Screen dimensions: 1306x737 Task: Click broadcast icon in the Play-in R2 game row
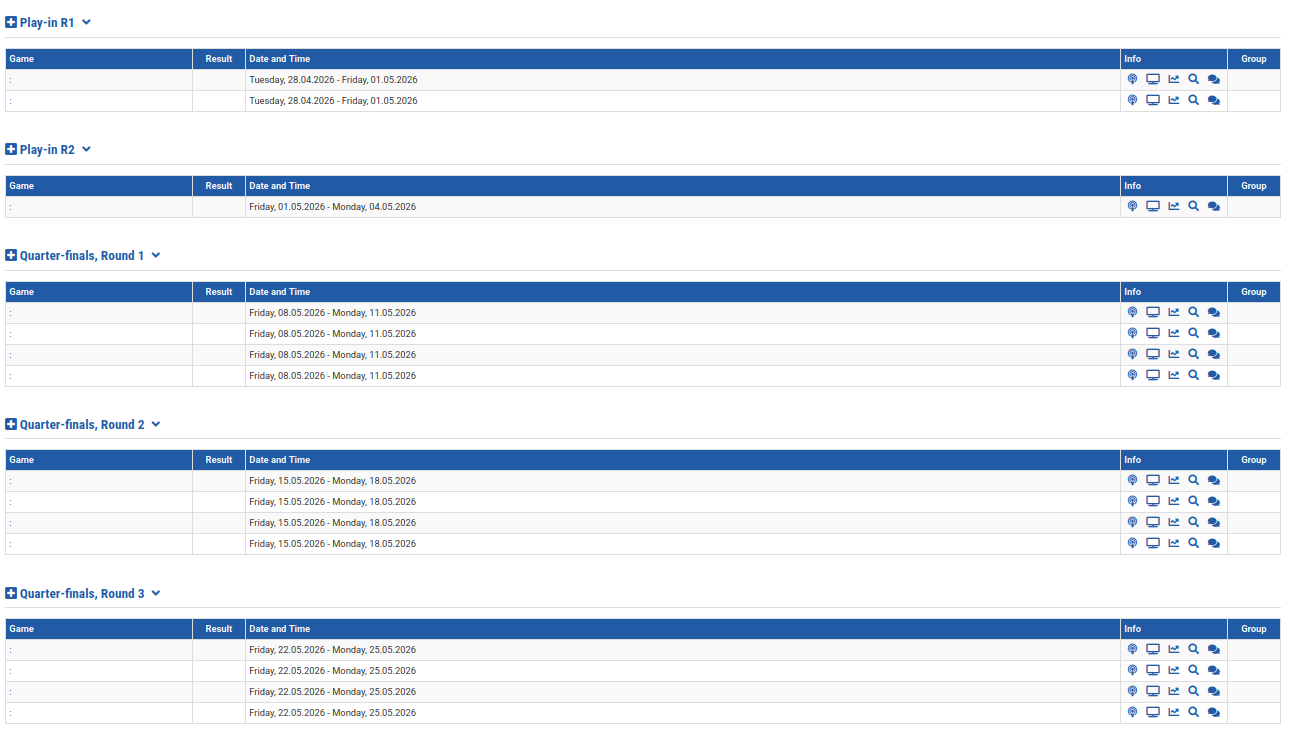click(1132, 207)
